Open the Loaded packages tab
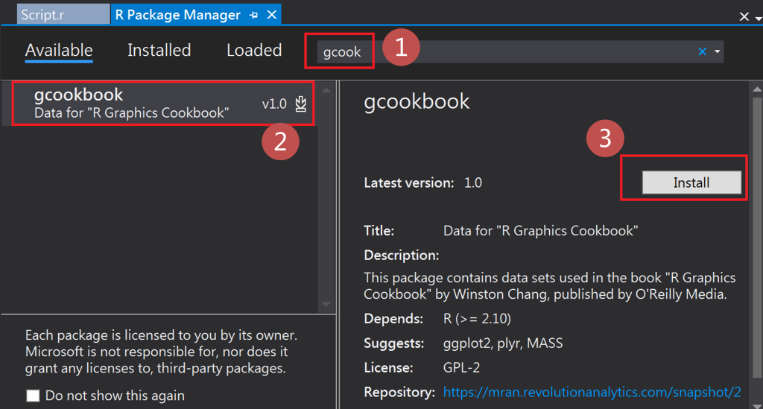The height and width of the screenshot is (409, 763). 254,50
